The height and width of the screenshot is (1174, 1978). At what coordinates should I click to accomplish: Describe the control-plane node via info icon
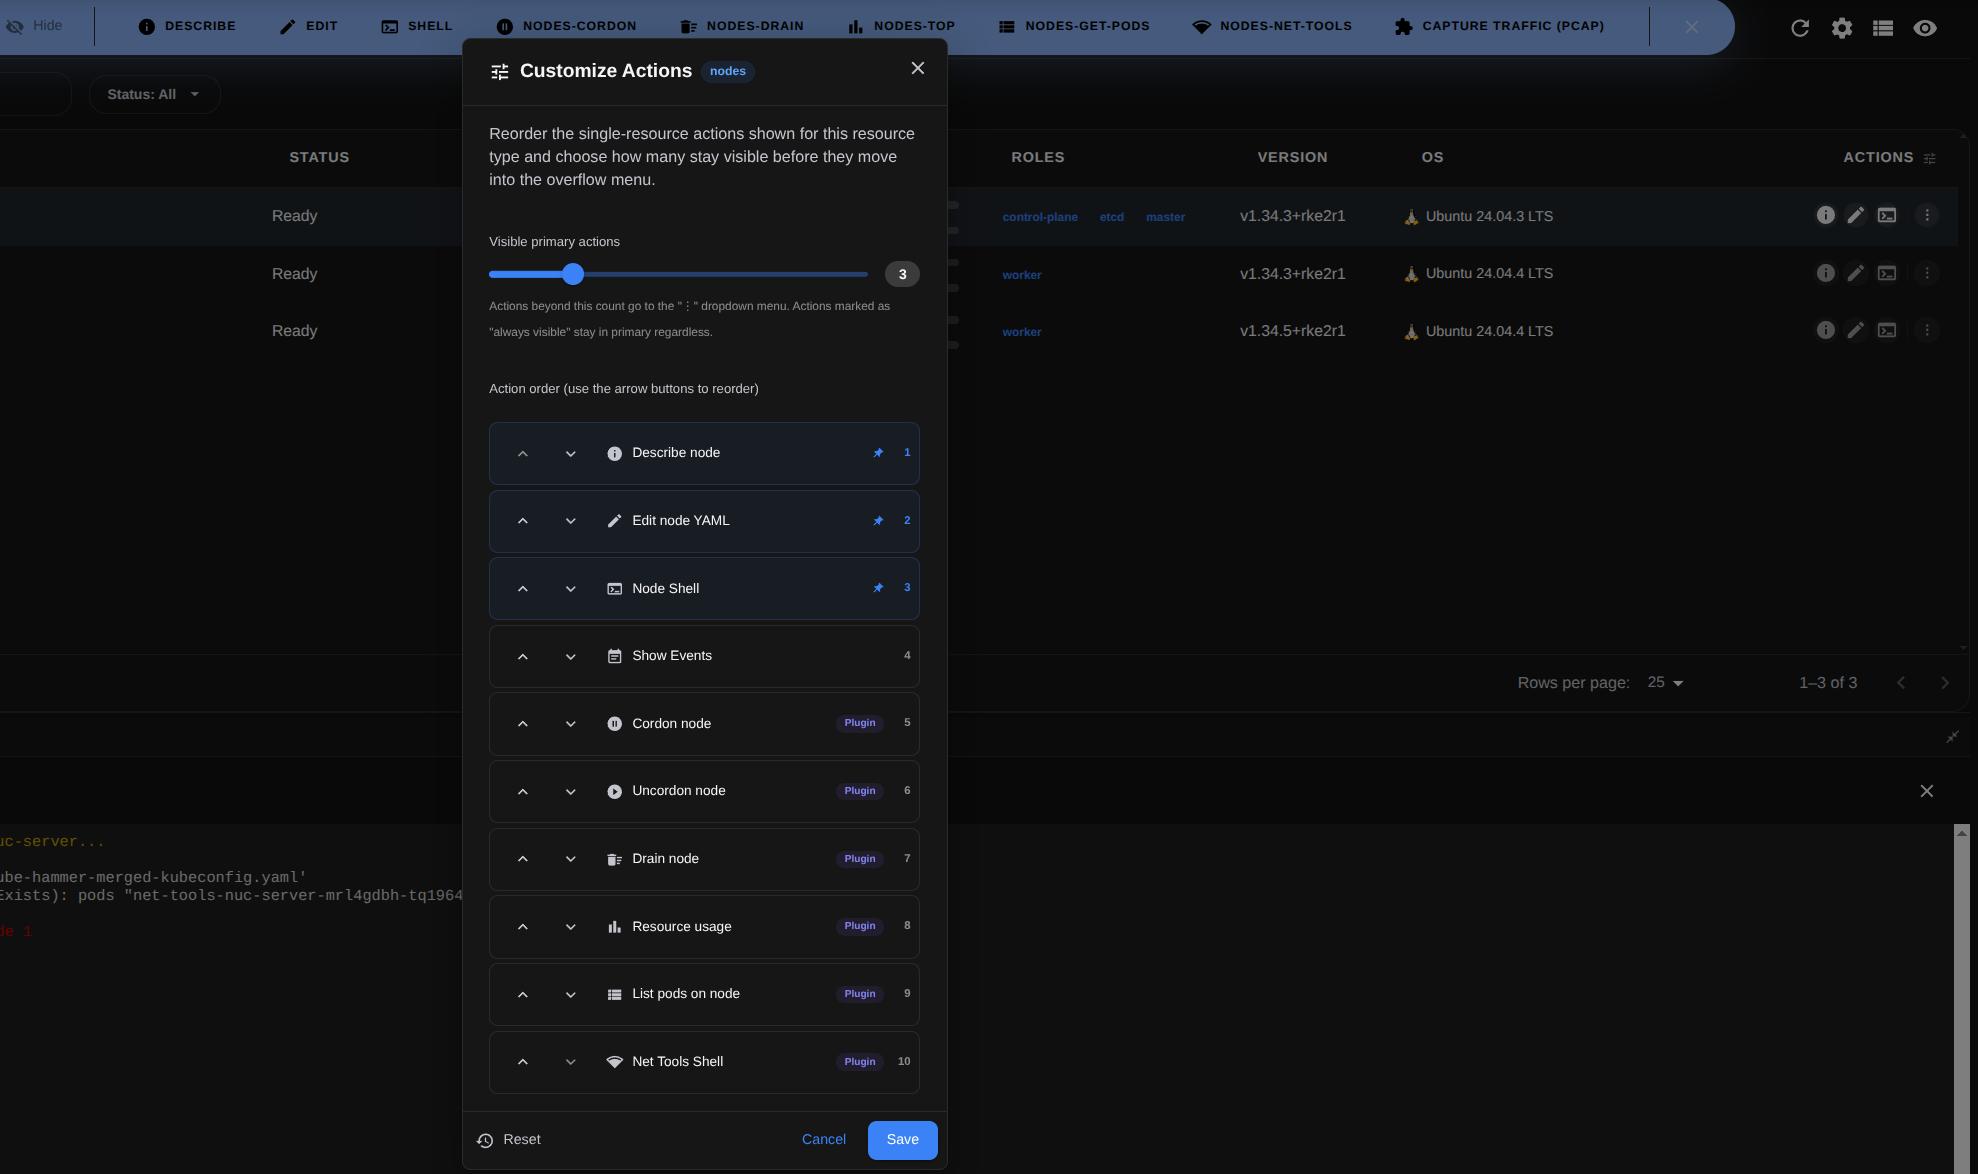[1825, 215]
